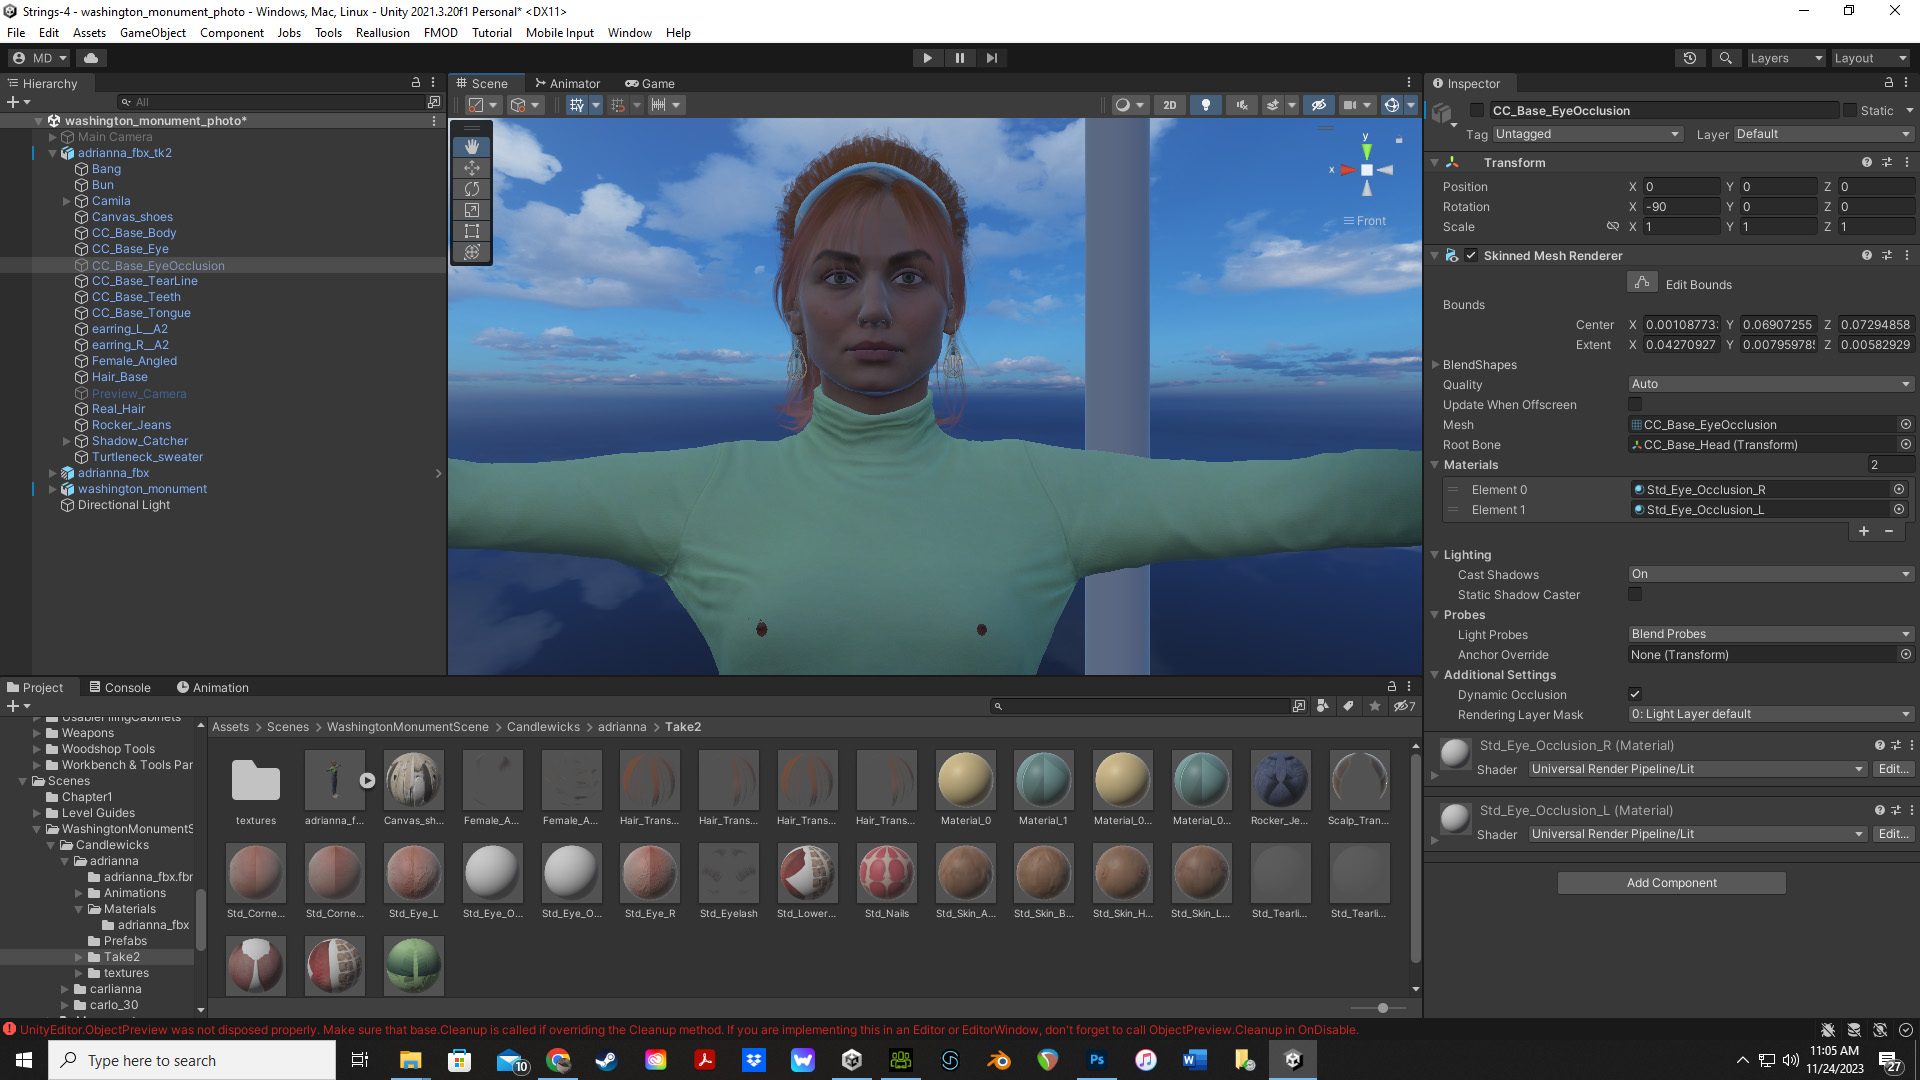Viewport: 1920px width, 1080px height.
Task: Open the Cast Shadows dropdown
Action: tap(1770, 574)
